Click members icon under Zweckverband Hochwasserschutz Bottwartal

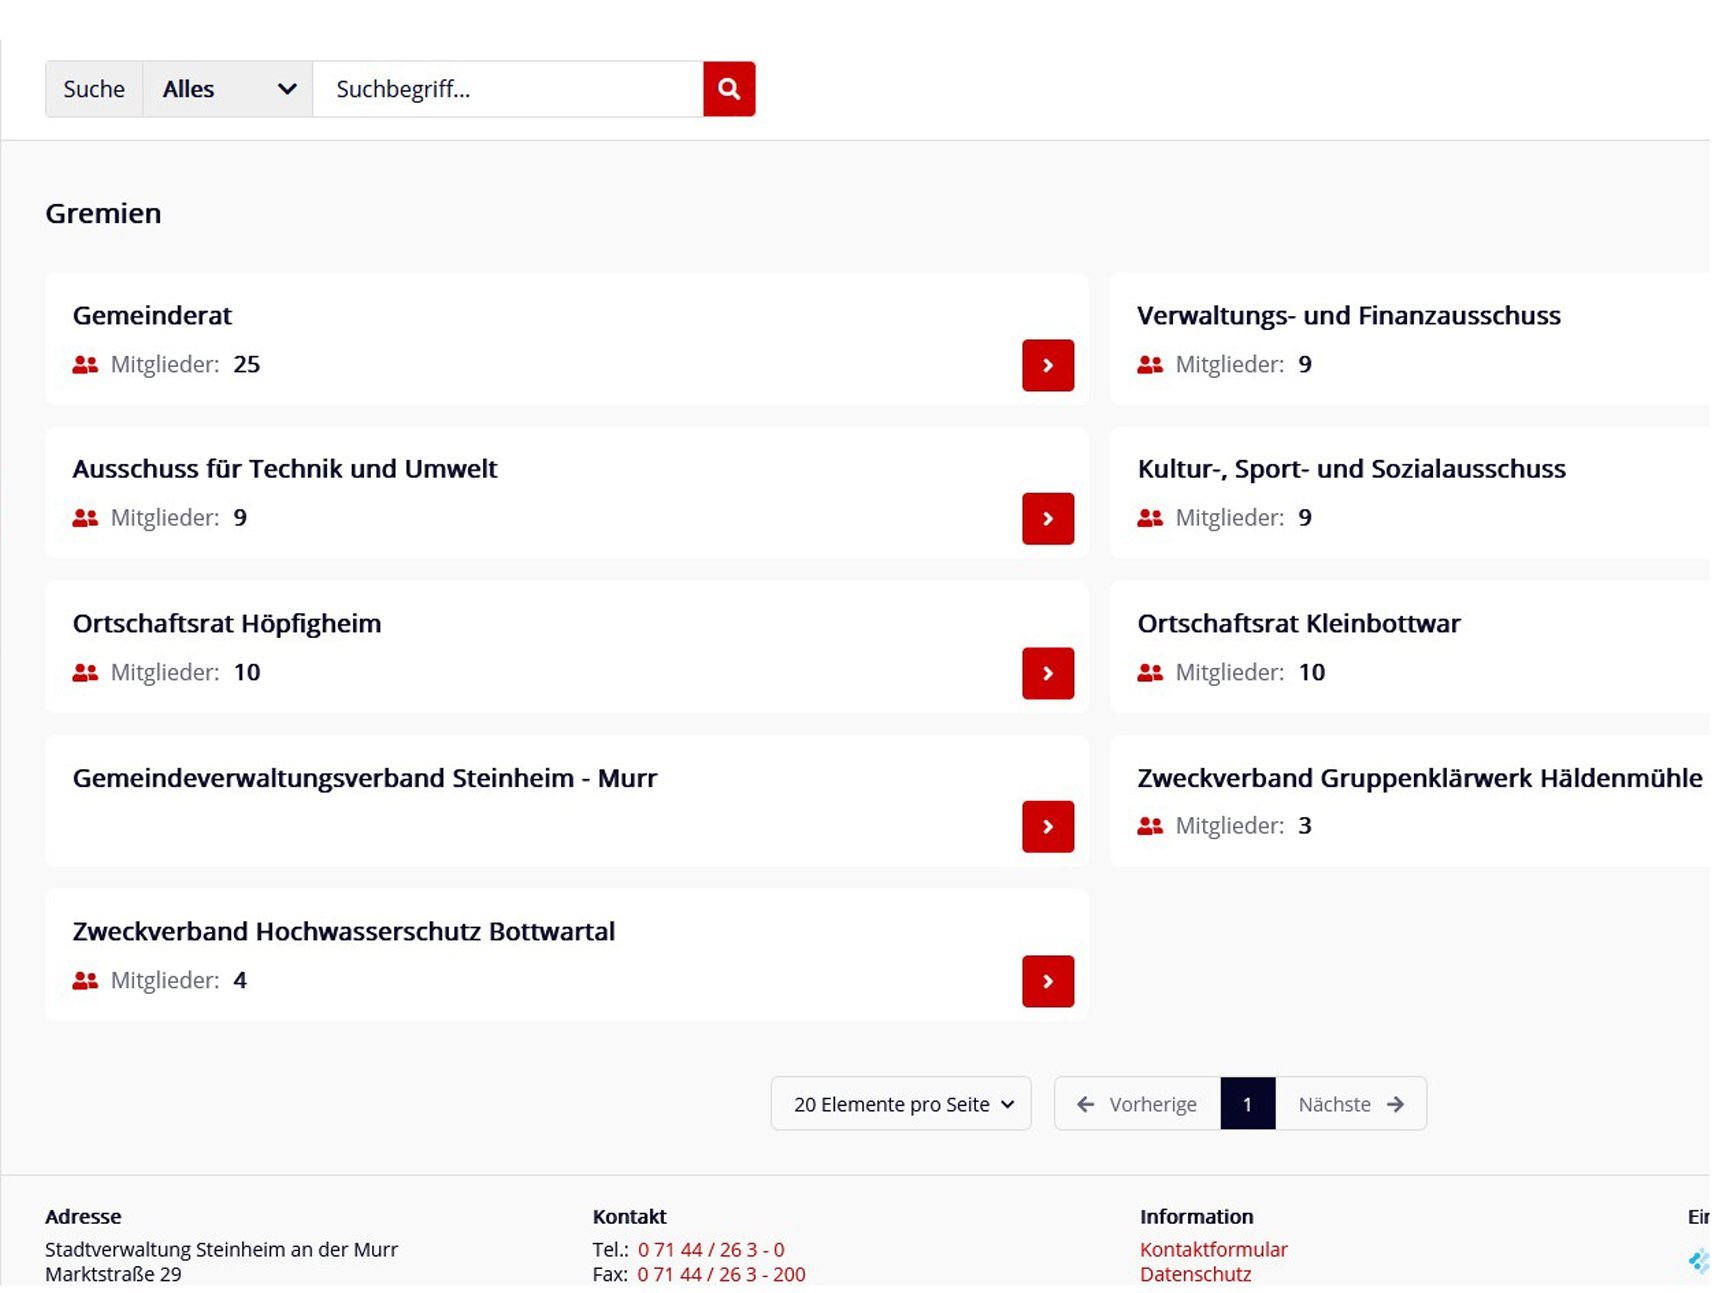click(x=85, y=981)
